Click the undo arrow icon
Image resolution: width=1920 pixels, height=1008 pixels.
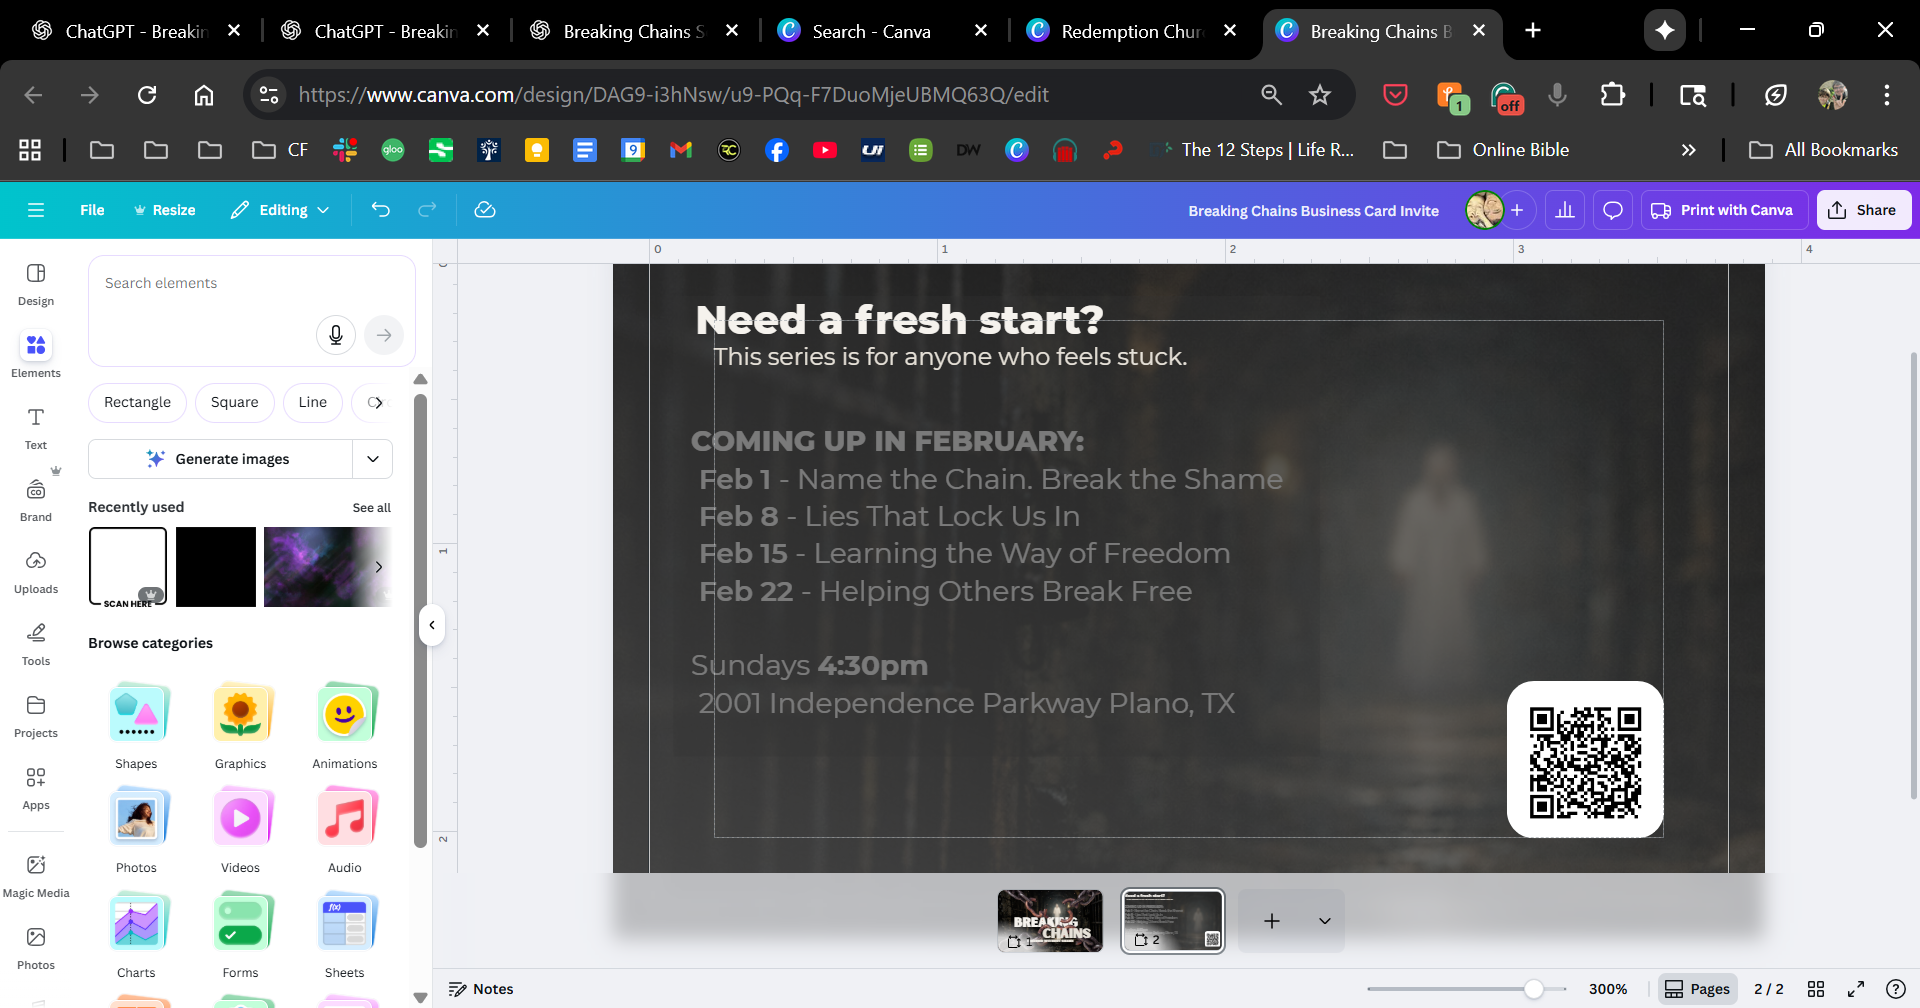[x=380, y=210]
